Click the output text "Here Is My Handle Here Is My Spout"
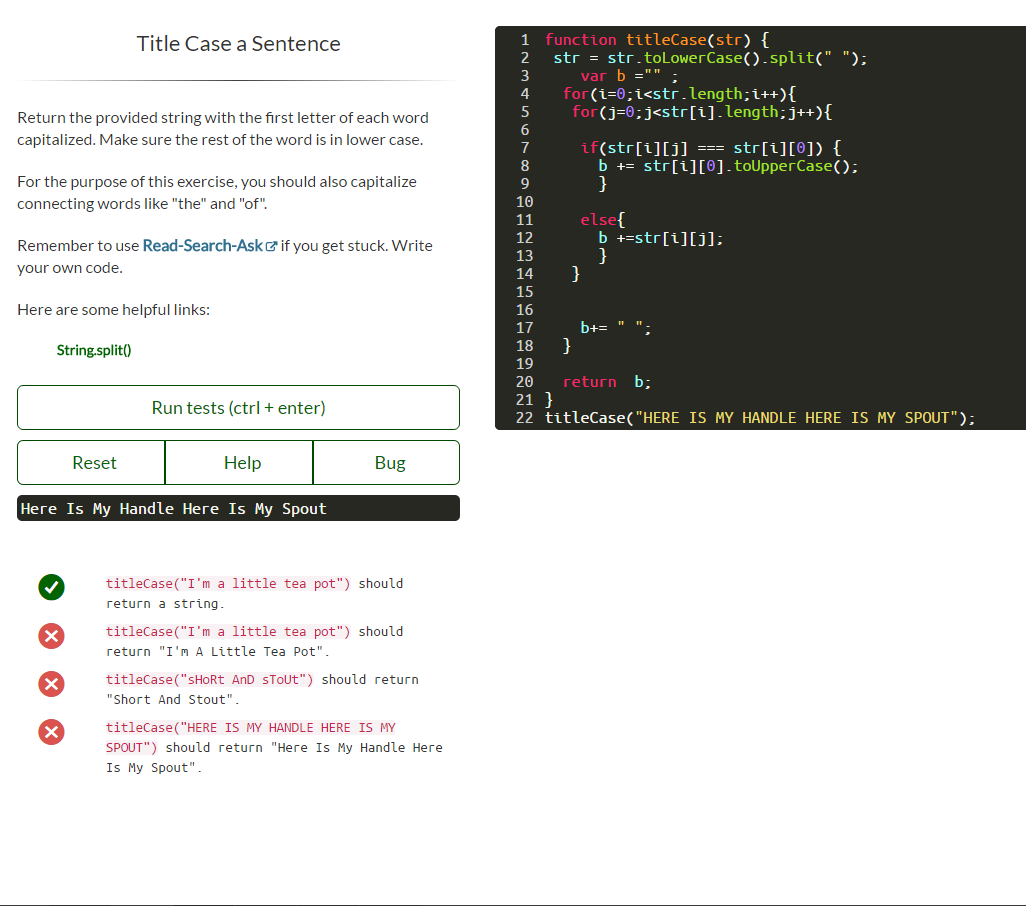 pyautogui.click(x=173, y=508)
